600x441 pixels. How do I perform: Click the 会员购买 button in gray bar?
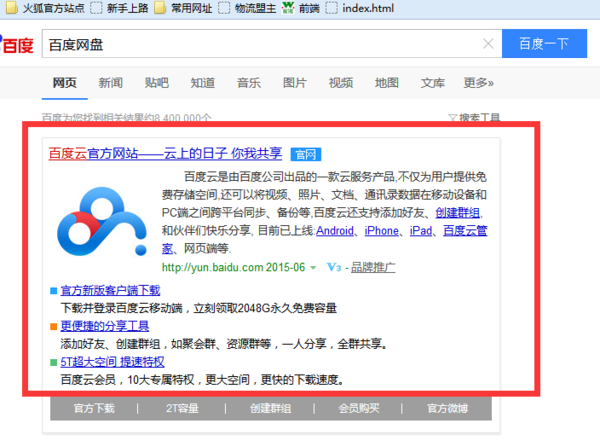pyautogui.click(x=359, y=408)
